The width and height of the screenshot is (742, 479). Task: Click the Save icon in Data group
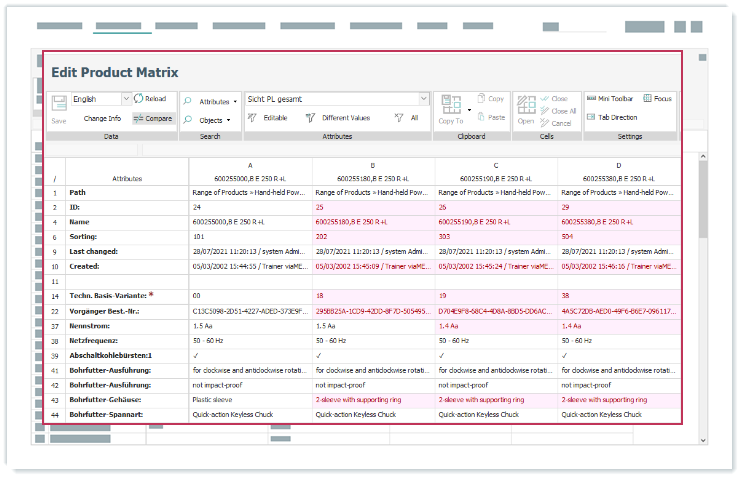(x=59, y=103)
